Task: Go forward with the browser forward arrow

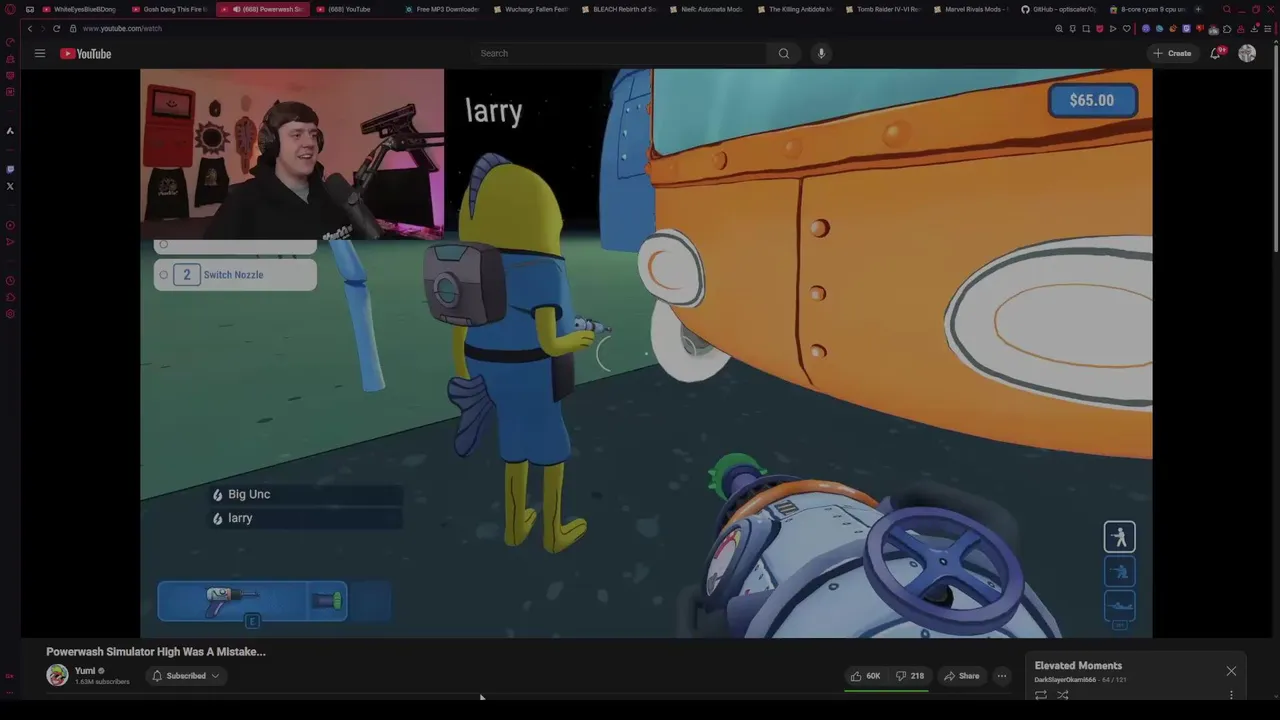Action: 43,29
